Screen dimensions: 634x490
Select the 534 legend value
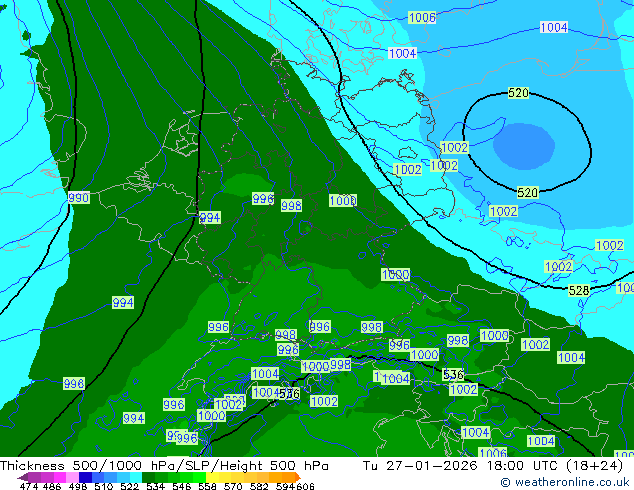(156, 486)
